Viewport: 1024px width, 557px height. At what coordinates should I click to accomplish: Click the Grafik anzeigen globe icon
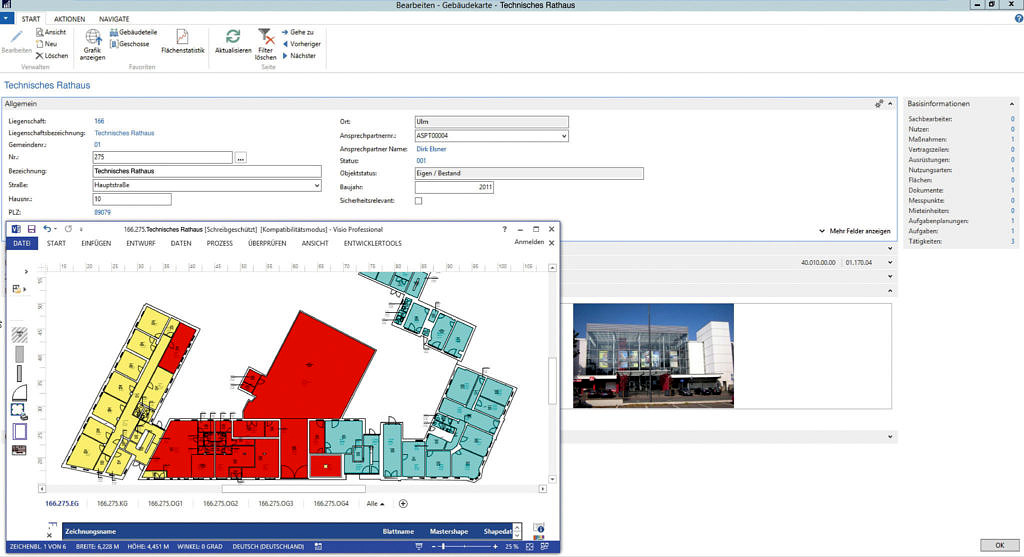click(x=92, y=39)
